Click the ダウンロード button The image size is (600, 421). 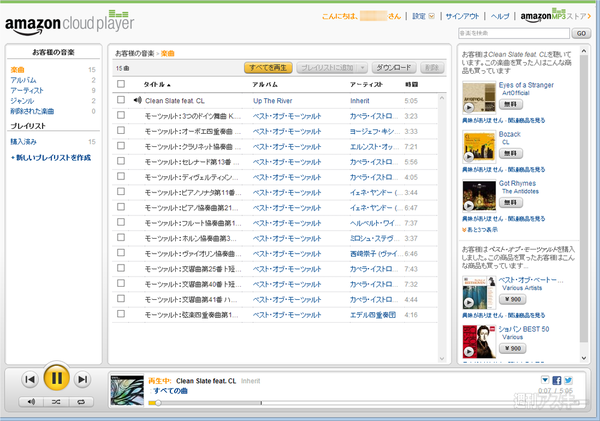(x=394, y=68)
